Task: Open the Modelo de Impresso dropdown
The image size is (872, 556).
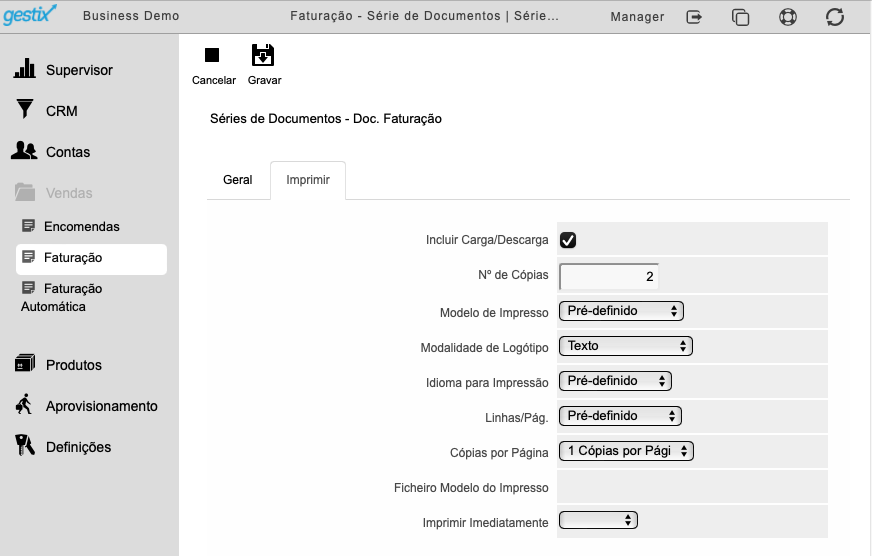Action: pos(621,311)
